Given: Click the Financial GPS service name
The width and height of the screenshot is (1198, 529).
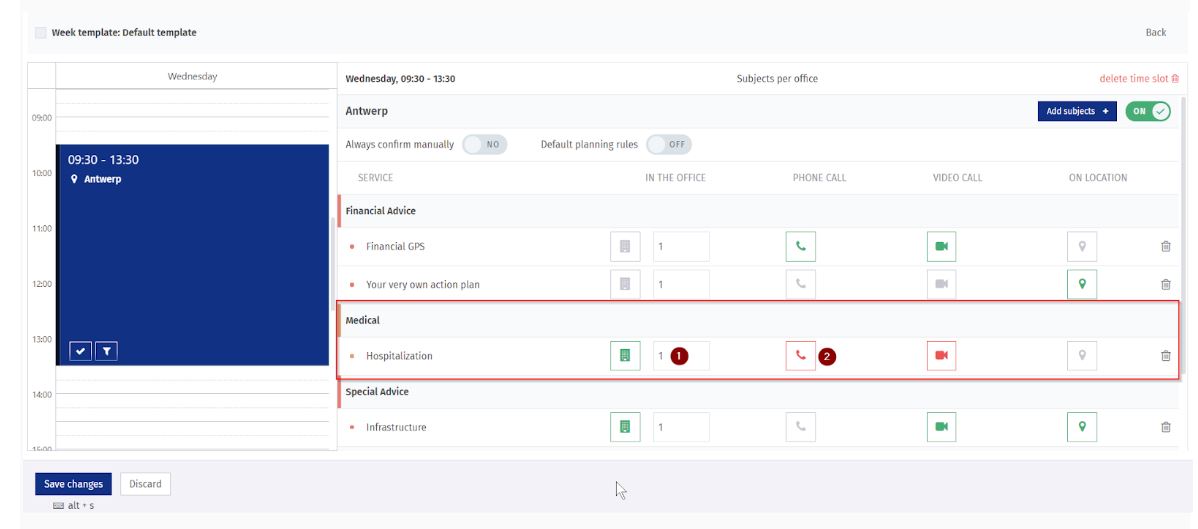Looking at the screenshot, I should pos(396,247).
